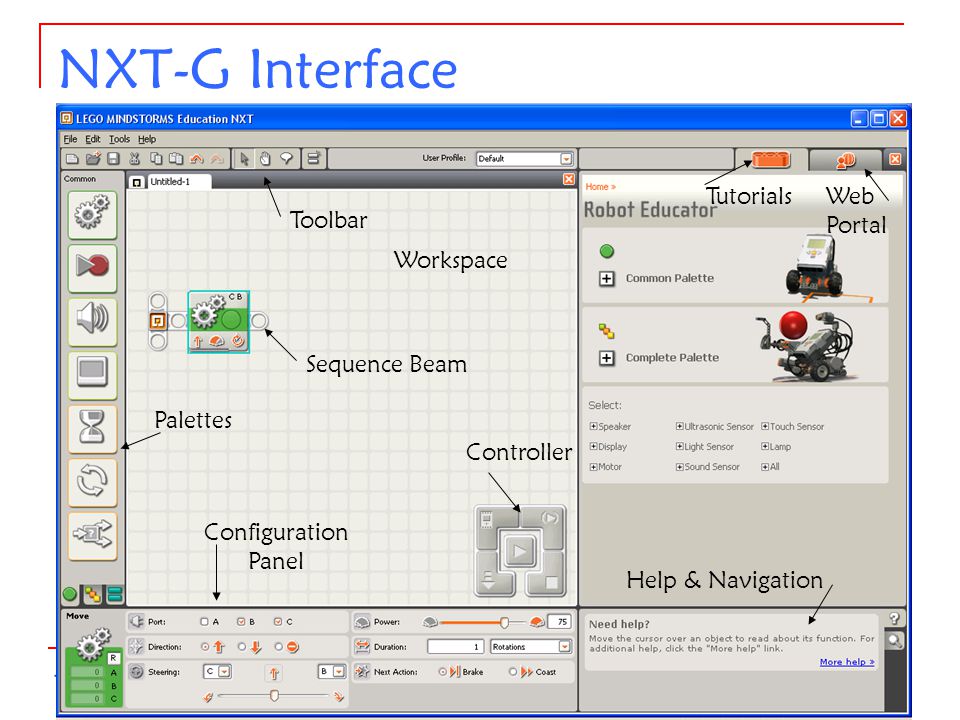
Task: Click the Stop button on the controller
Action: click(550, 582)
